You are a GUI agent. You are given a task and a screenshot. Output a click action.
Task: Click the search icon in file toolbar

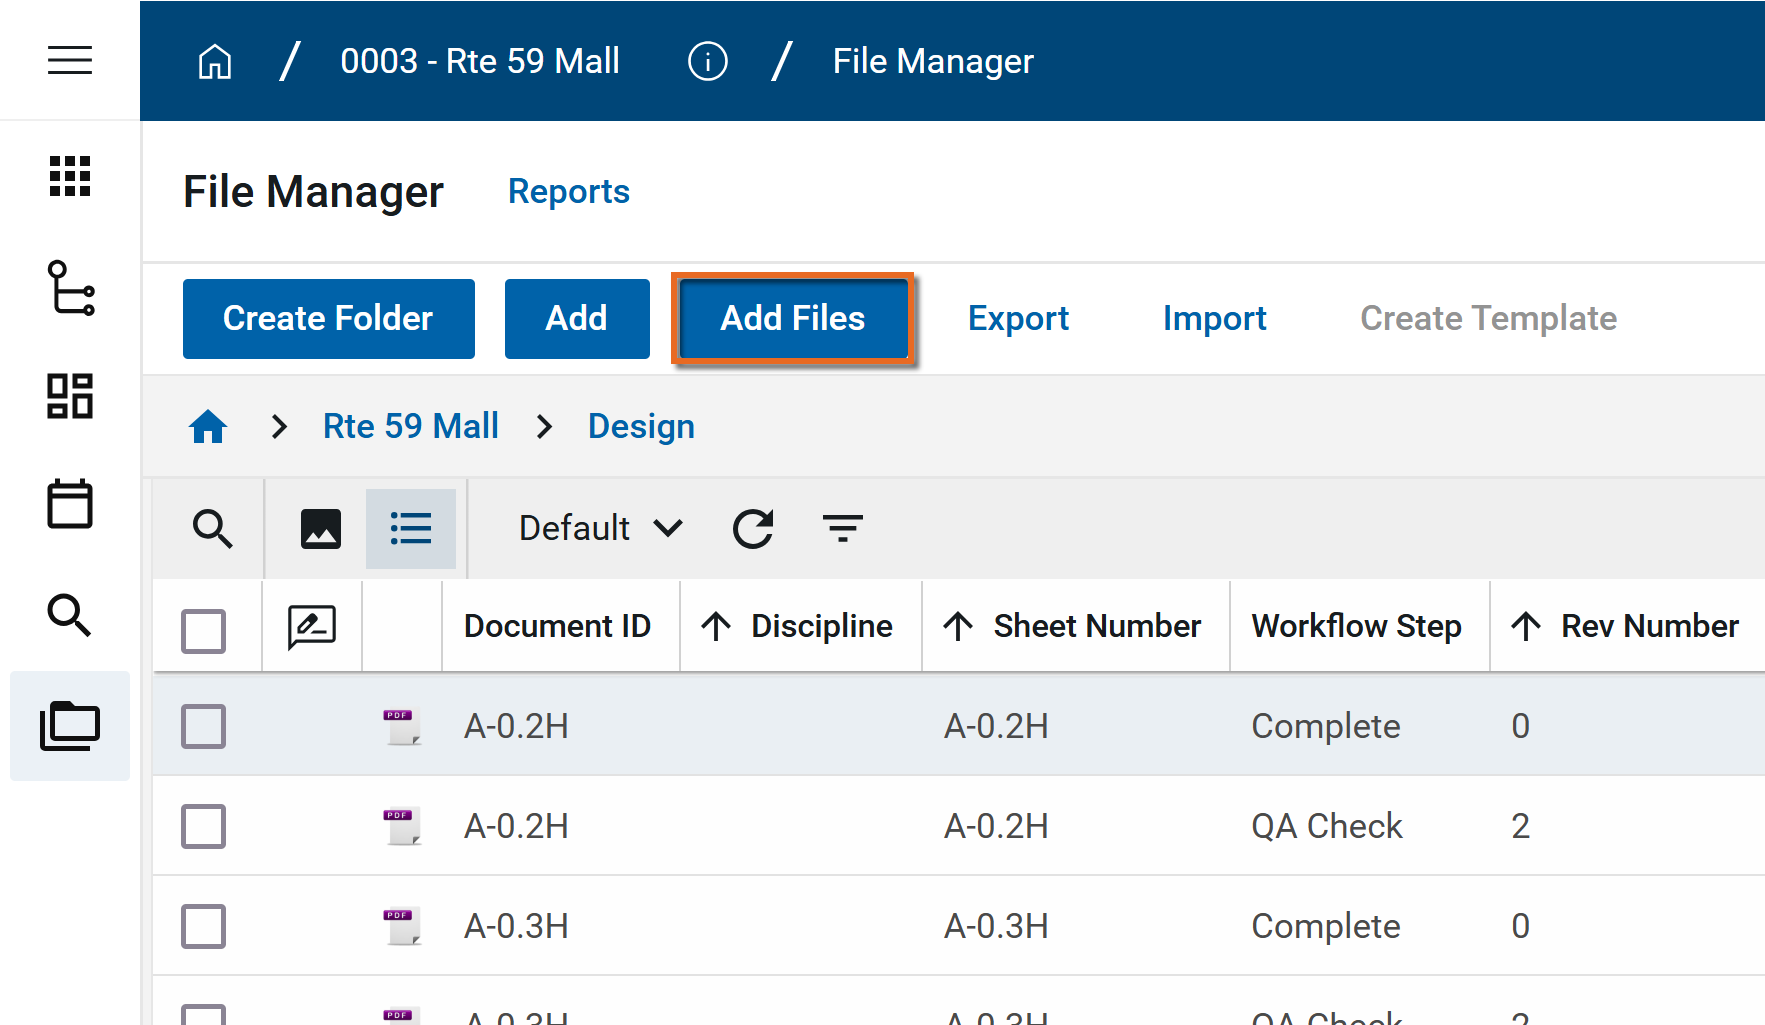(x=212, y=529)
